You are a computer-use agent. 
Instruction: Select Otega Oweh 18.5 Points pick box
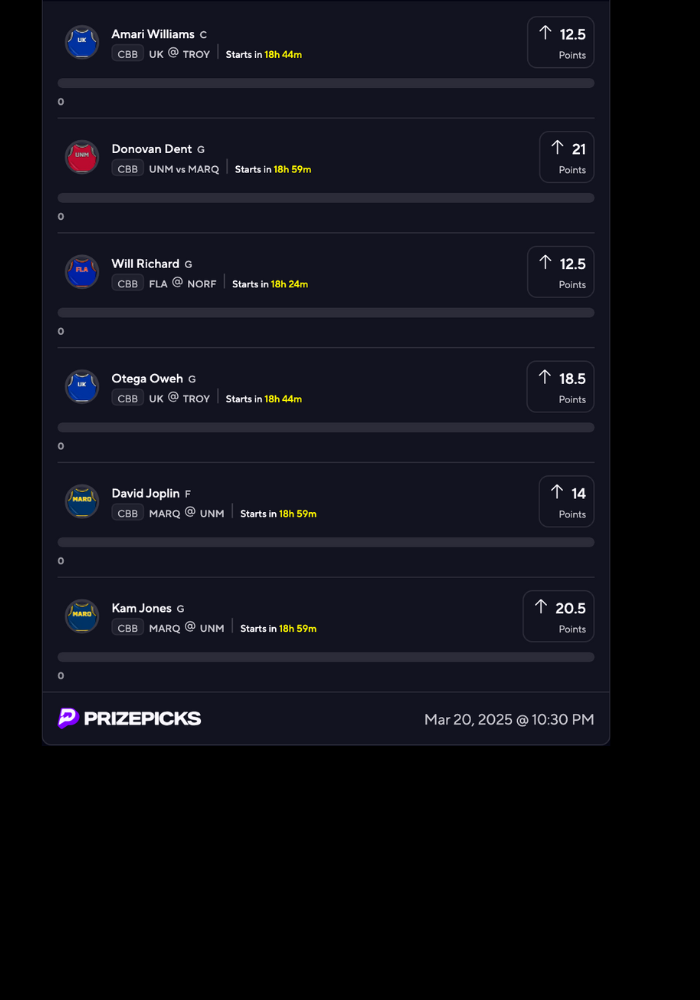pos(561,387)
